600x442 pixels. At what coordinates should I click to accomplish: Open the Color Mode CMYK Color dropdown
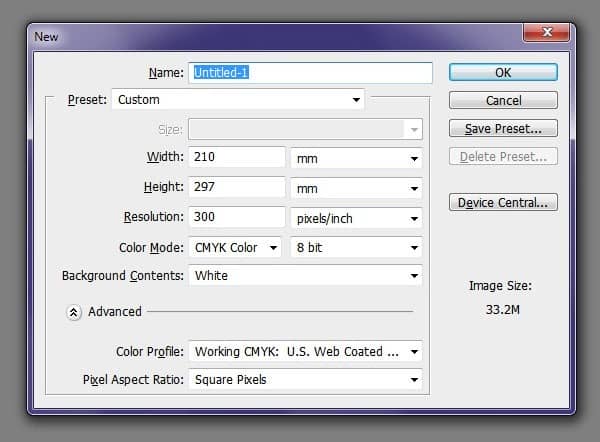point(235,248)
